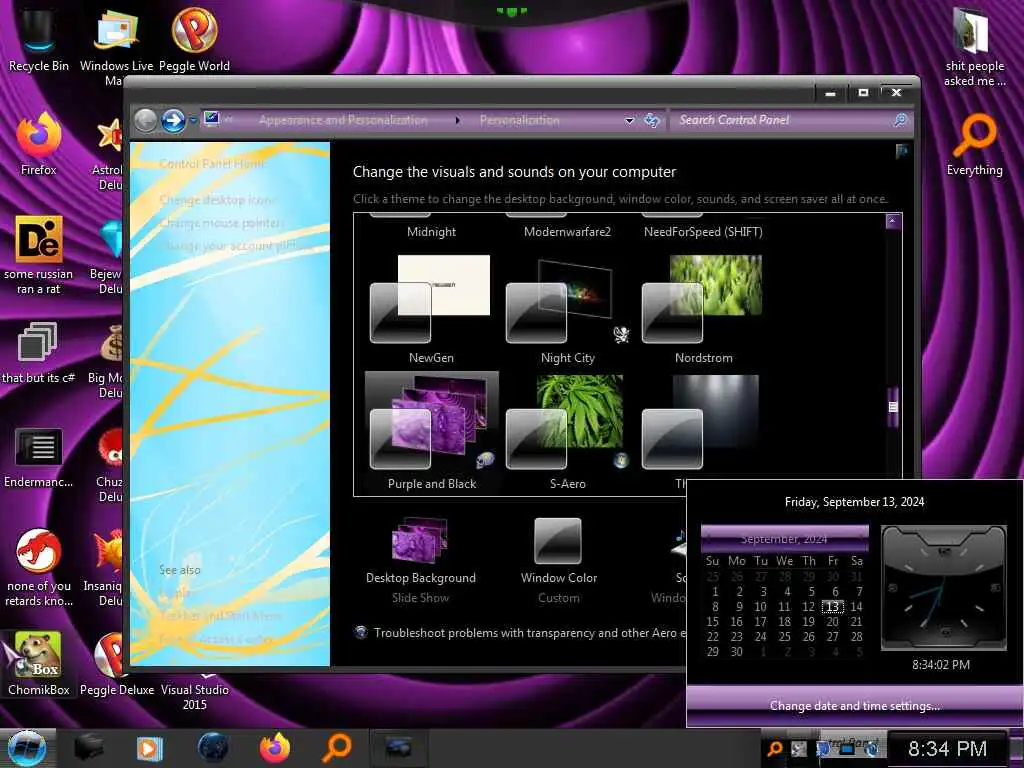This screenshot has height=768, width=1024.
Task: Apply the Night City theme
Action: [567, 308]
